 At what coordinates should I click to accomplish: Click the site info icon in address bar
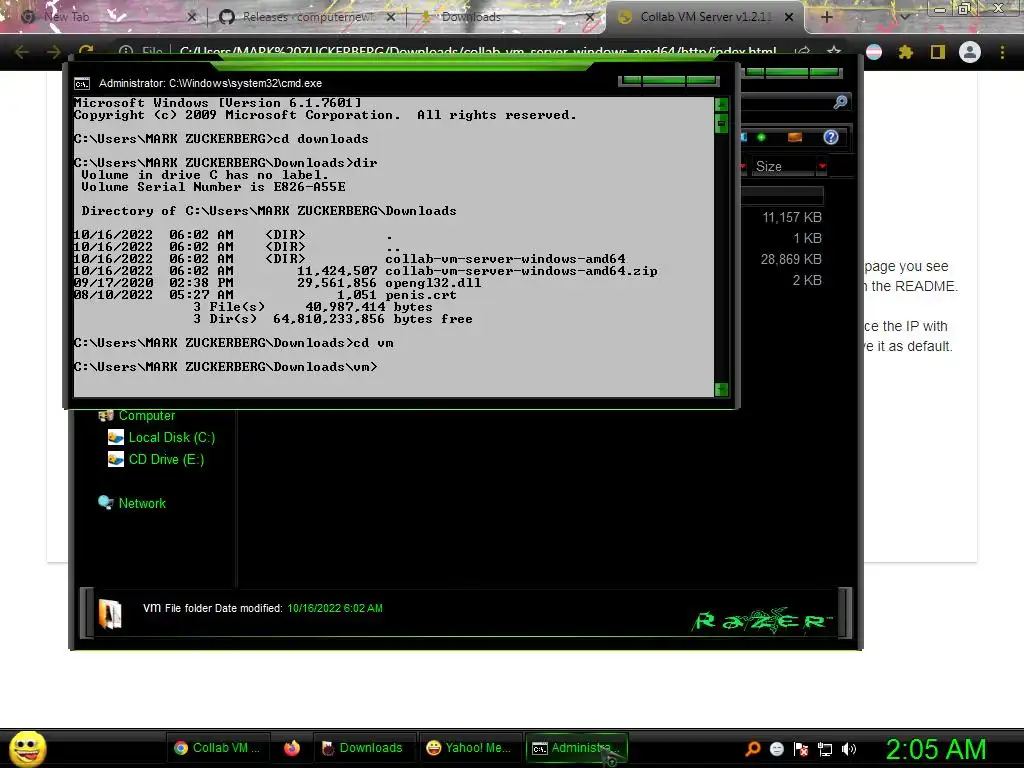click(x=126, y=52)
